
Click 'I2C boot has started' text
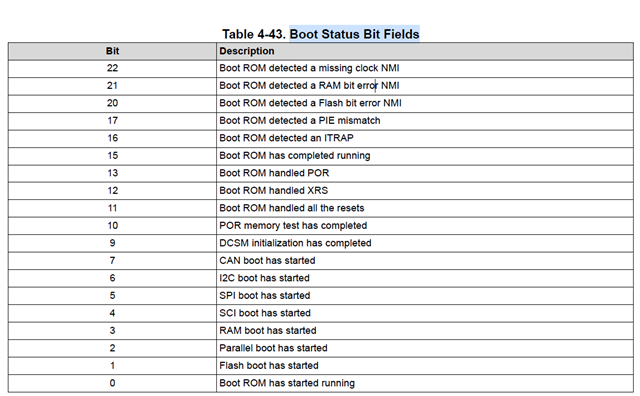(x=264, y=278)
